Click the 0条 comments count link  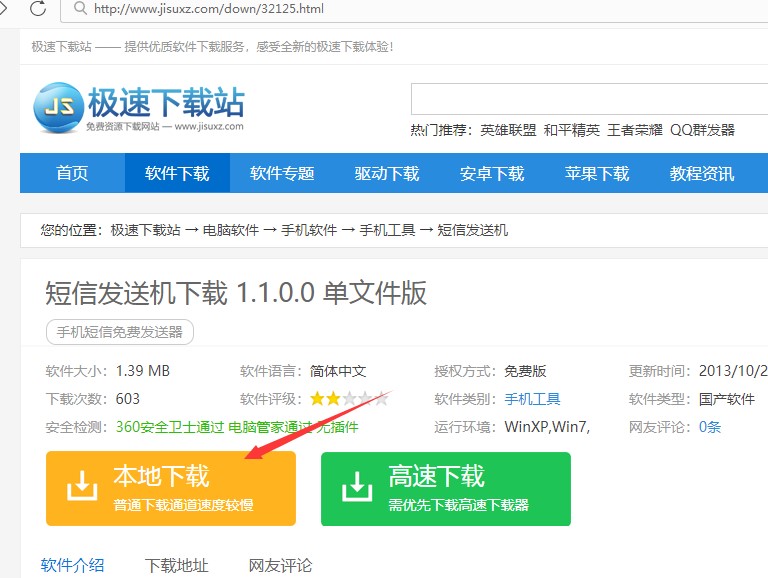coord(710,427)
